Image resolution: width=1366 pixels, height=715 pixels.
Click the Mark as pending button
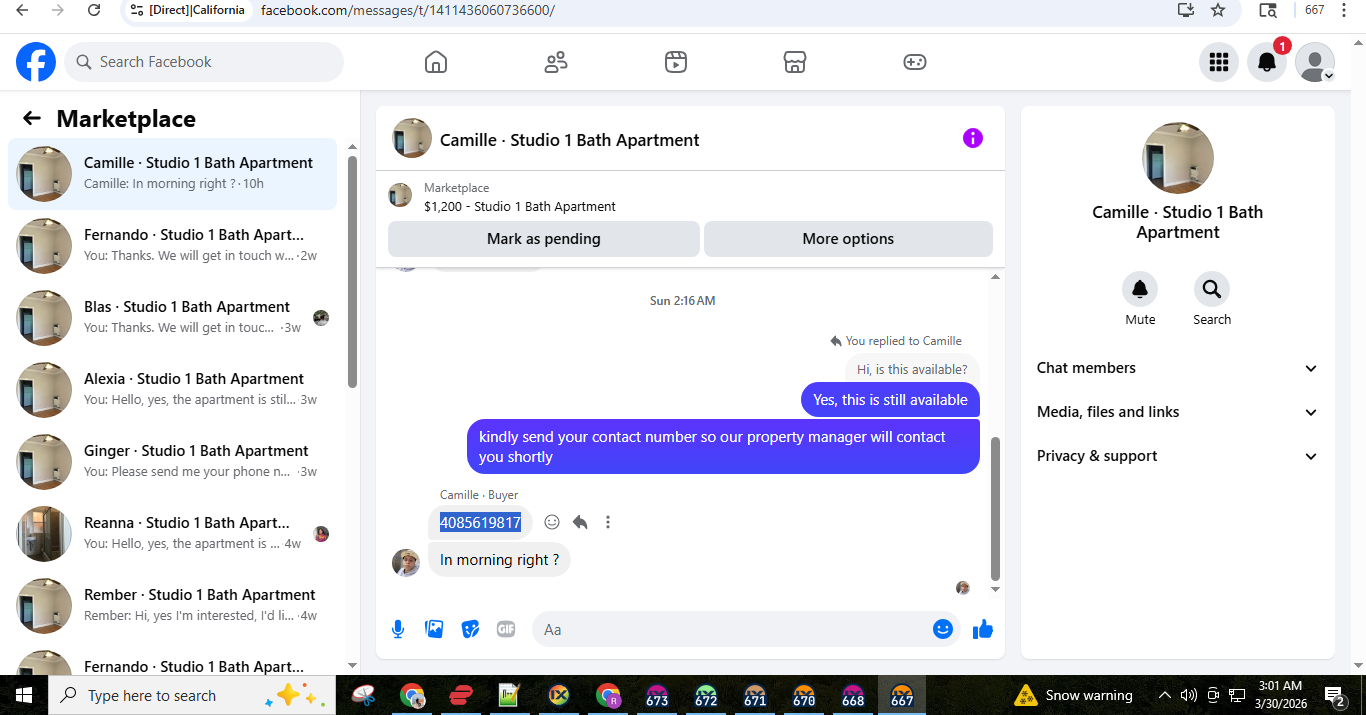click(544, 239)
